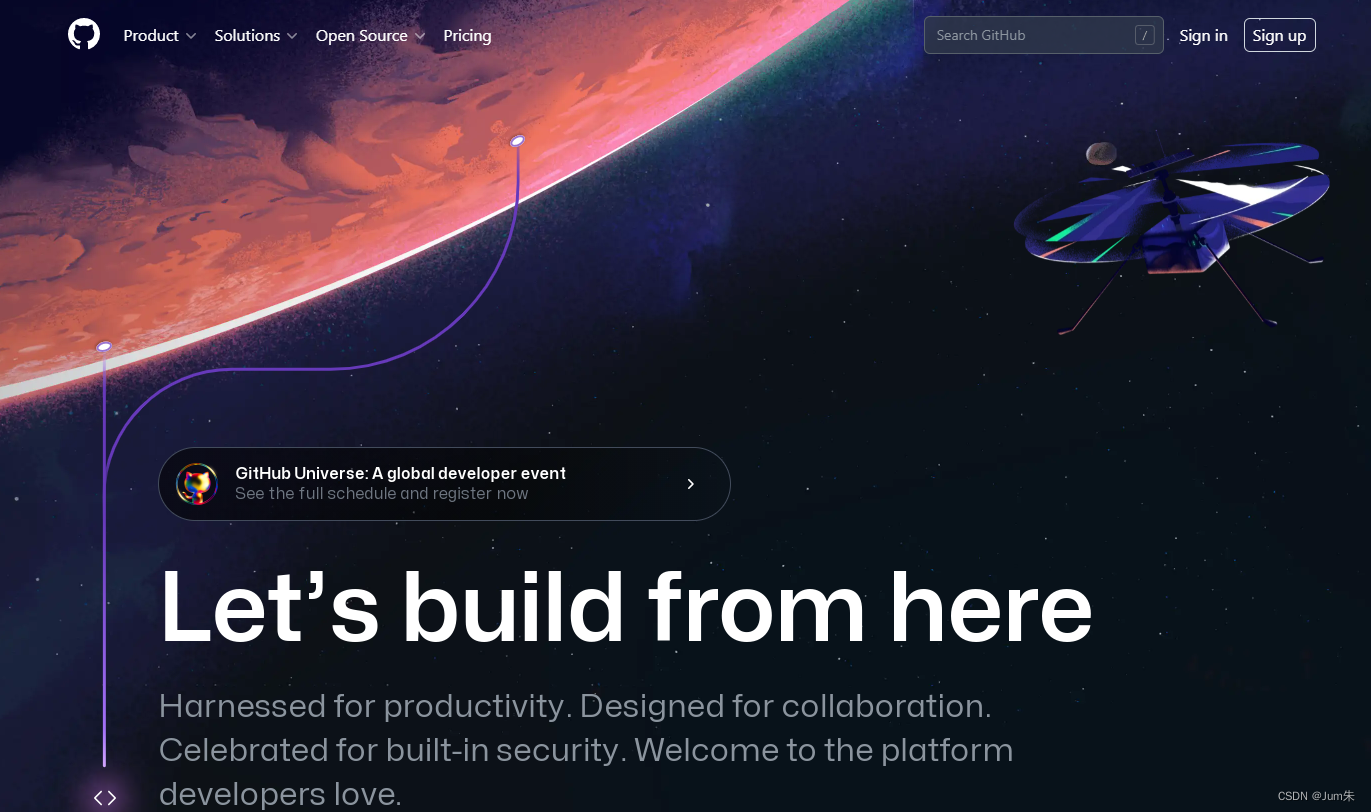
Task: Expand the Open Source dropdown menu
Action: [x=371, y=35]
